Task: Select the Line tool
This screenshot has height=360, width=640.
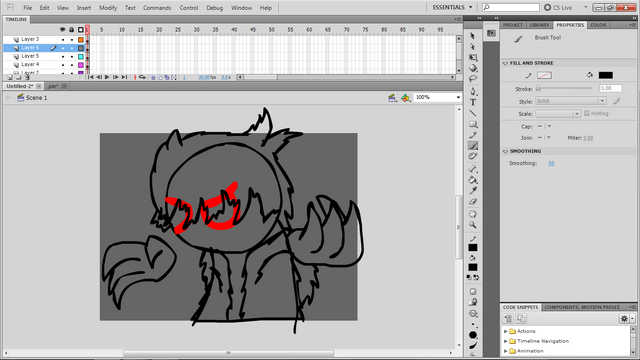Action: (x=473, y=113)
